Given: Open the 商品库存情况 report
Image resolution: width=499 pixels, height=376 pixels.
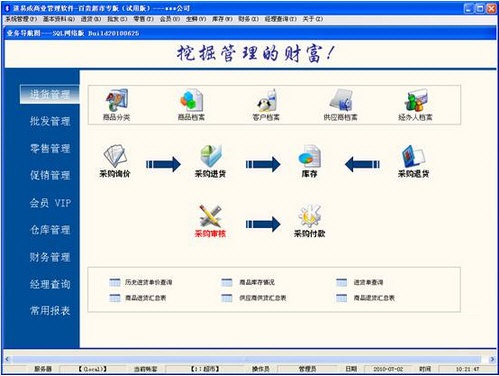Looking at the screenshot, I should click(248, 282).
